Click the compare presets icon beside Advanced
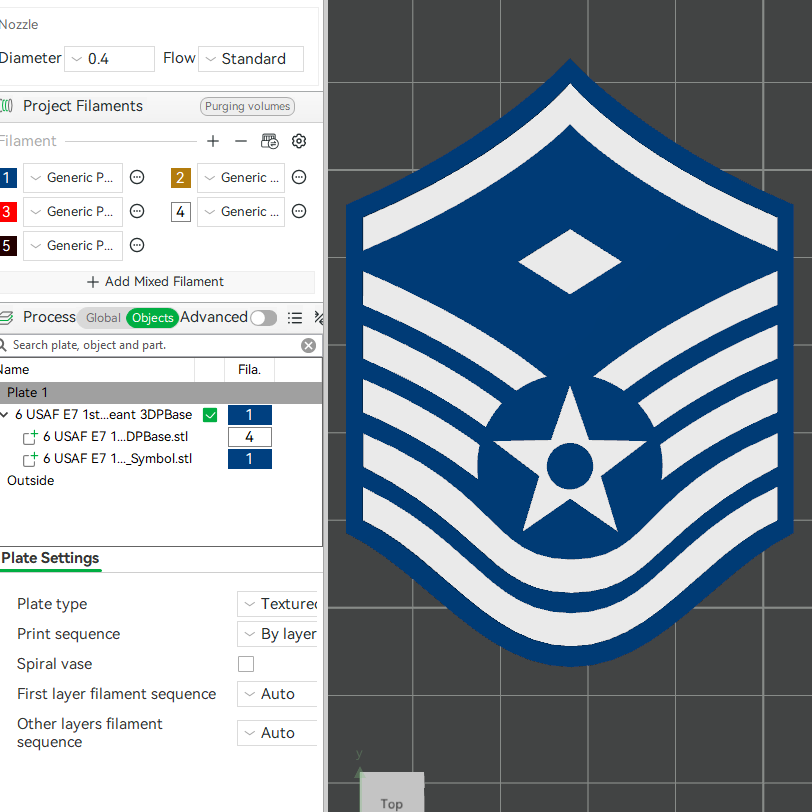This screenshot has height=812, width=812. tap(318, 317)
